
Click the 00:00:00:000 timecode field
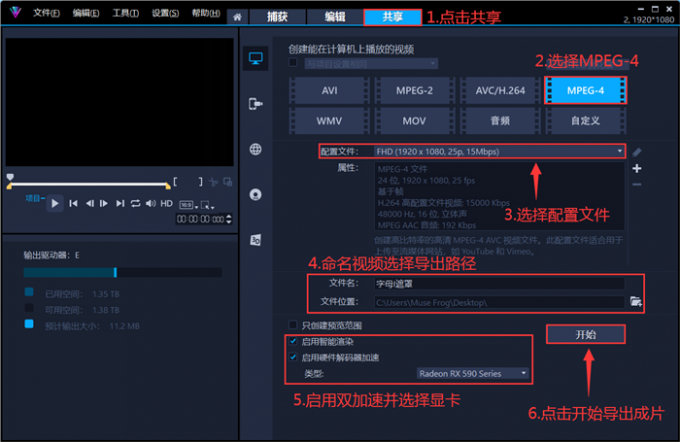200,219
